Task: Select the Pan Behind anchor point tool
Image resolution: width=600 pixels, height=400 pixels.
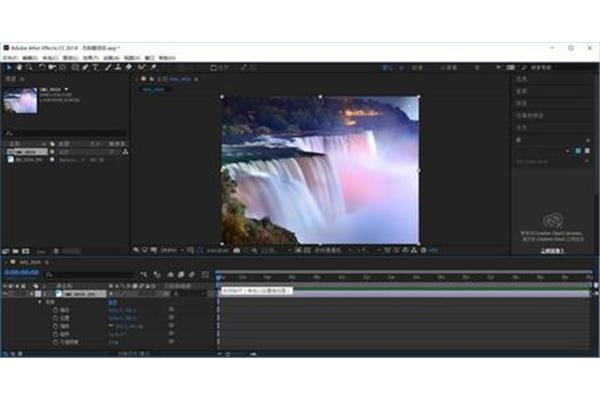Action: [63, 67]
